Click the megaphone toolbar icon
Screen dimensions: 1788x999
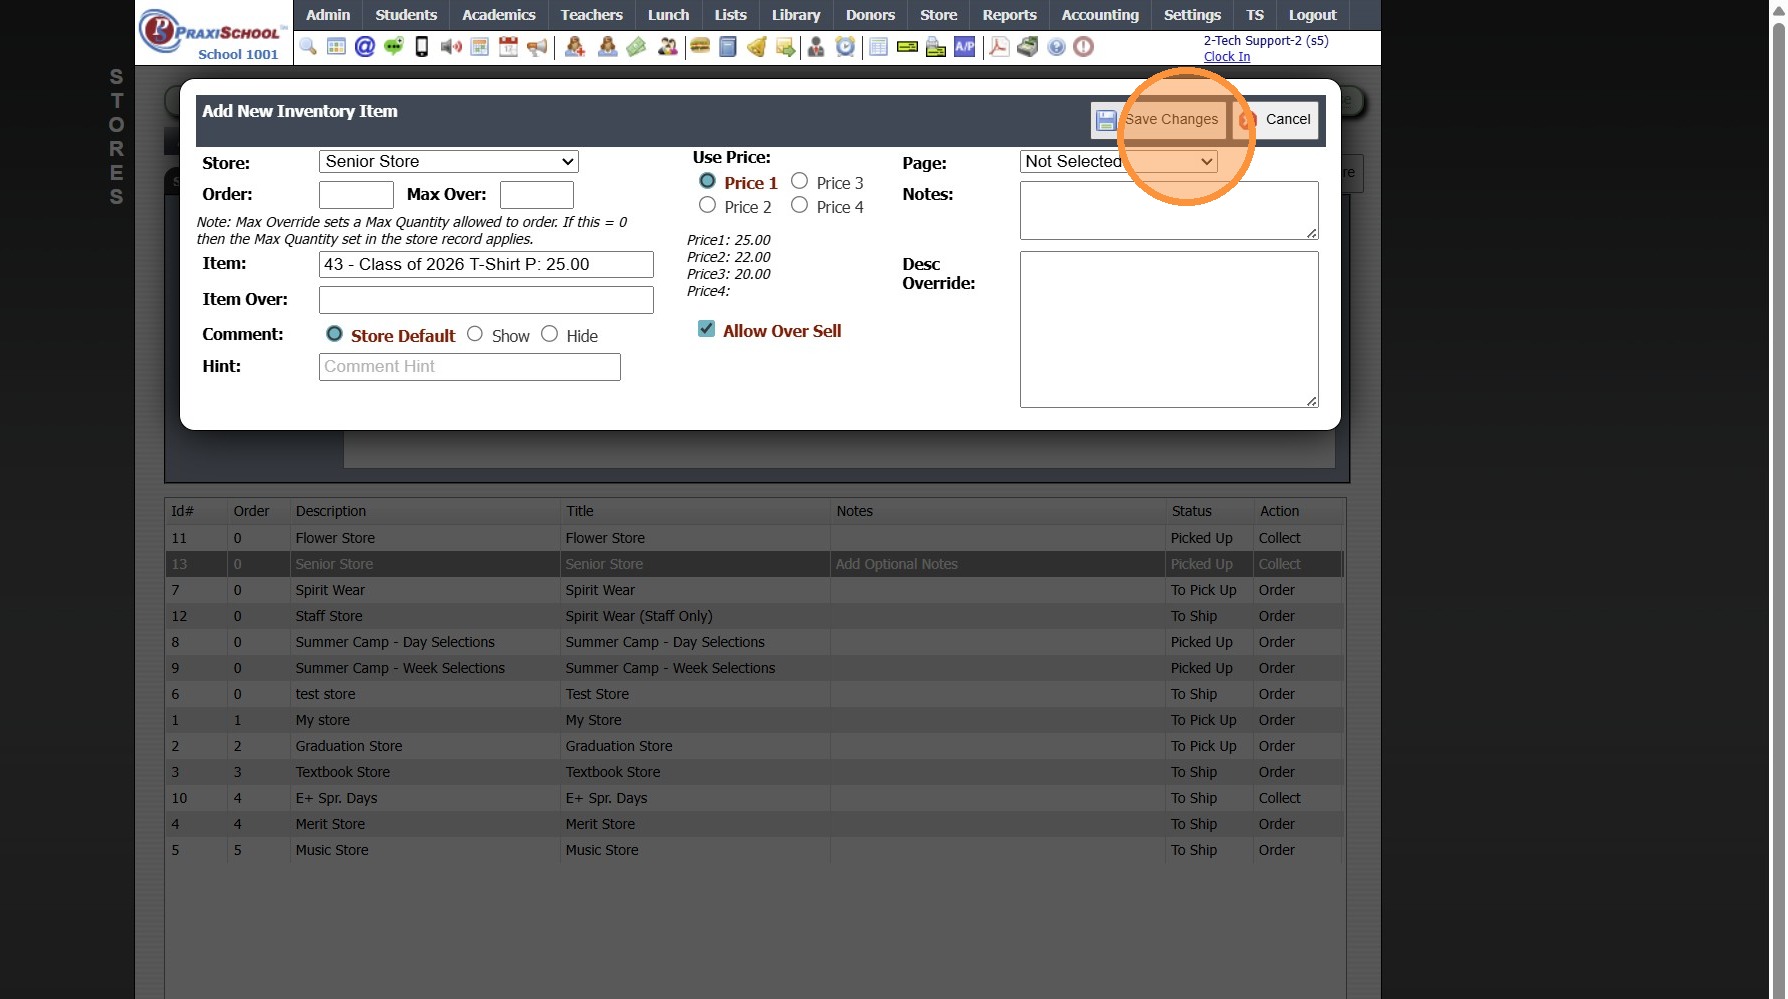pos(537,47)
